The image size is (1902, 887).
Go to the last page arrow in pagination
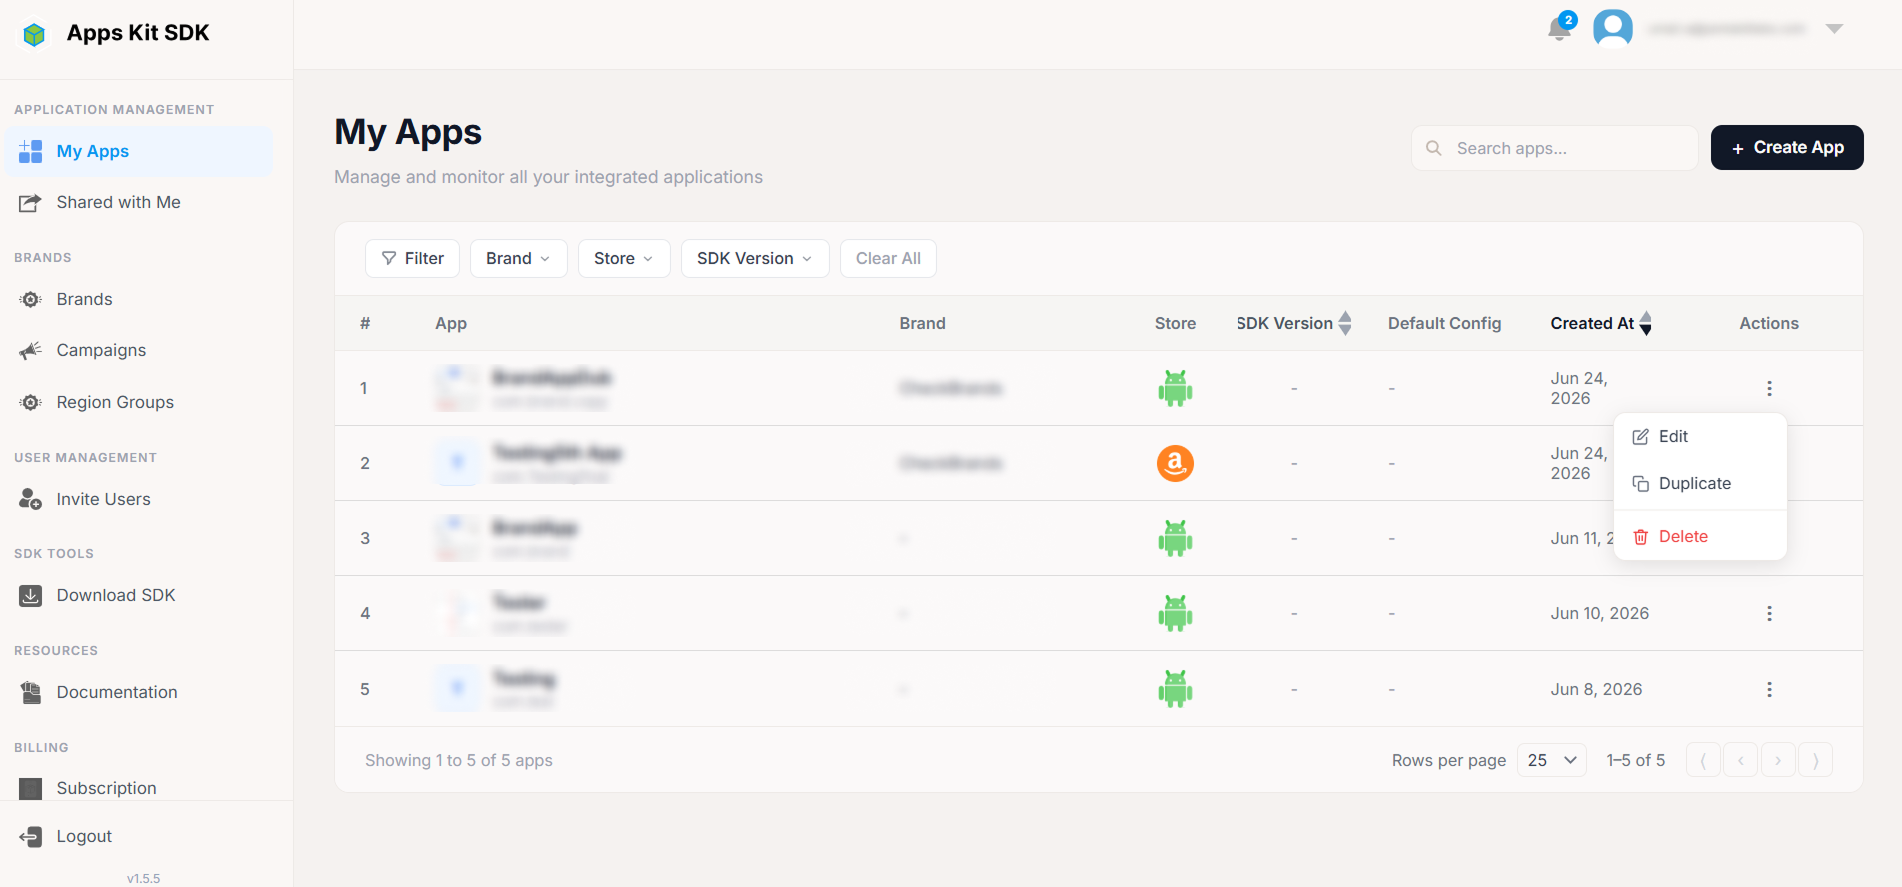[x=1815, y=760]
